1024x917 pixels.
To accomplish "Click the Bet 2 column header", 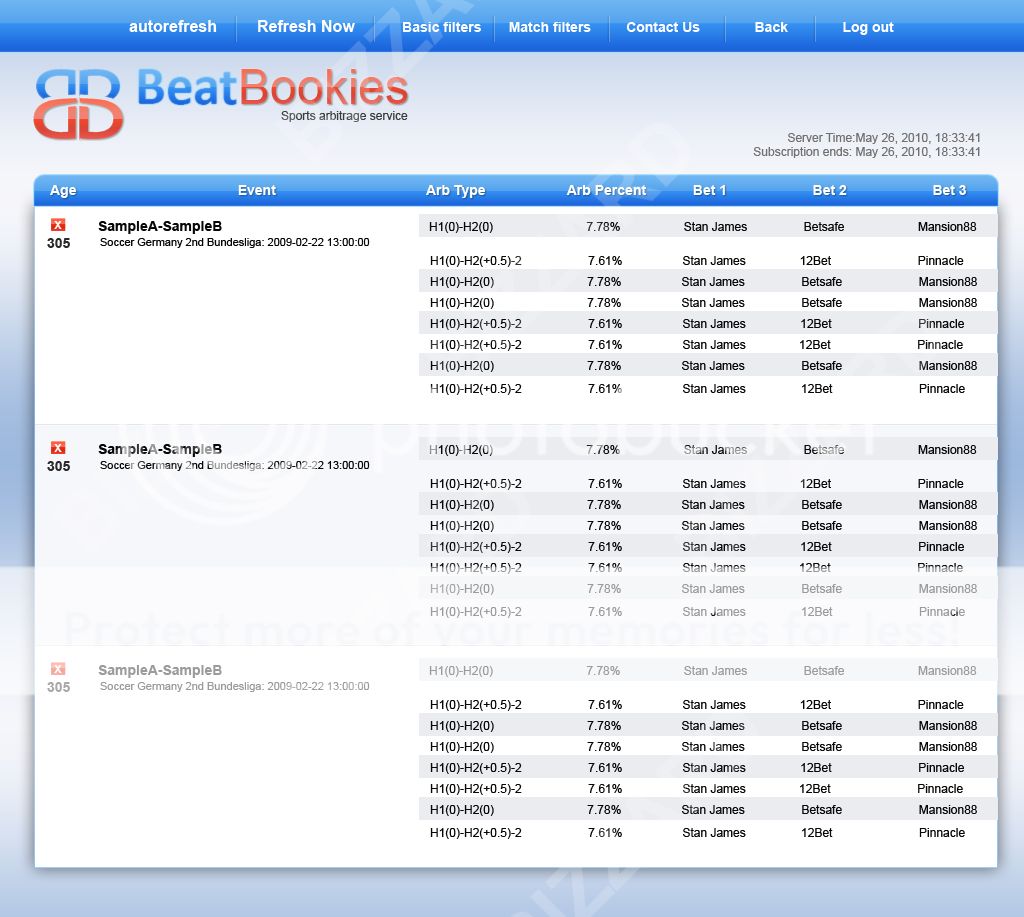I will (829, 190).
